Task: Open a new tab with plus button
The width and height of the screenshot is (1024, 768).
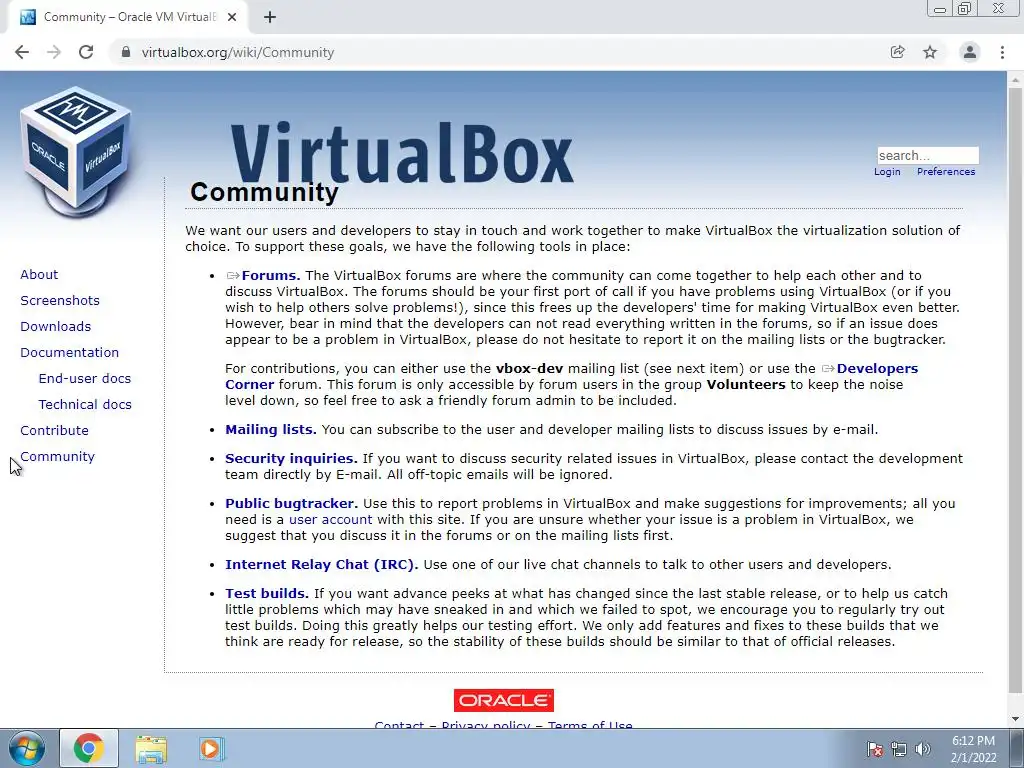Action: coord(270,18)
